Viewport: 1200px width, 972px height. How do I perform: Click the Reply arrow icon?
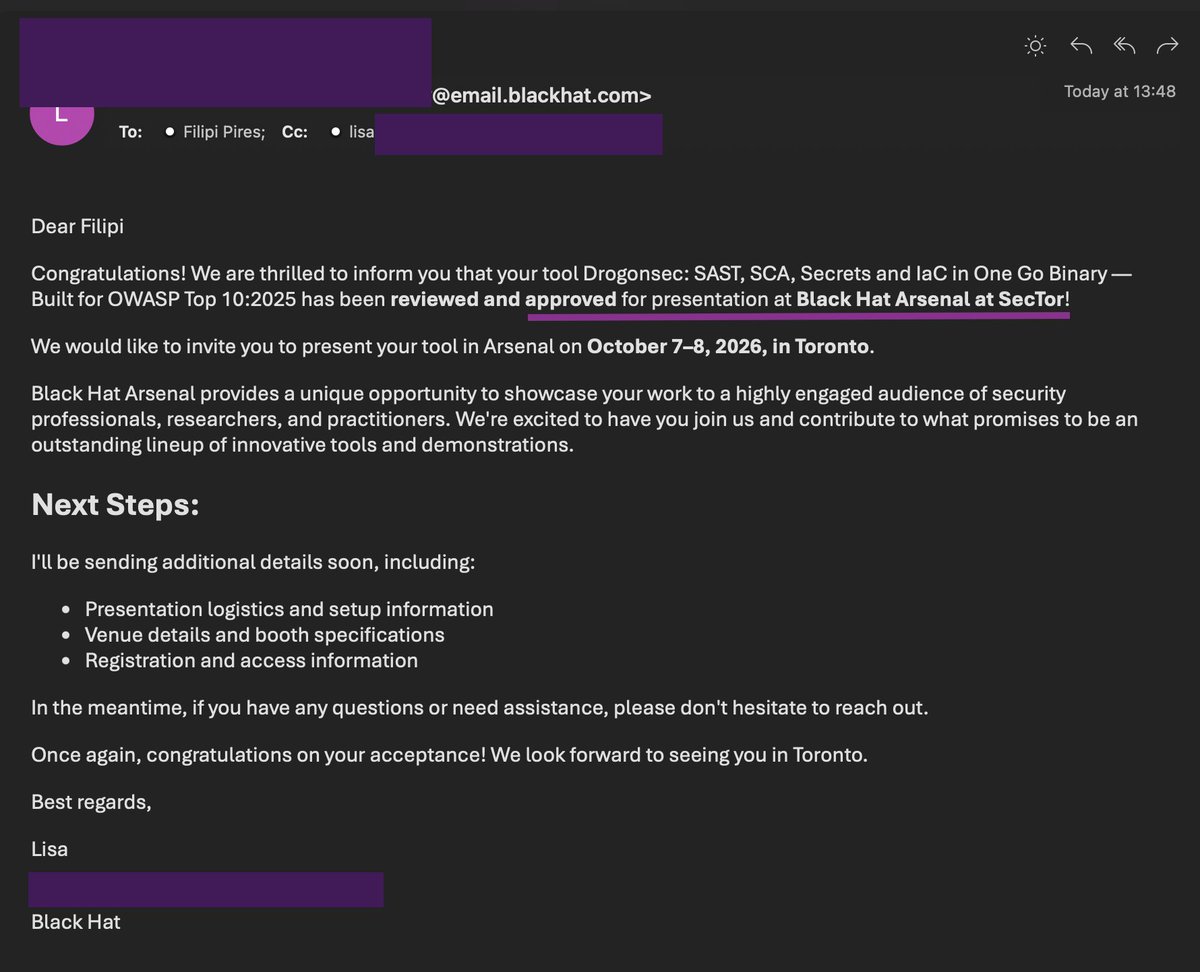point(1081,45)
